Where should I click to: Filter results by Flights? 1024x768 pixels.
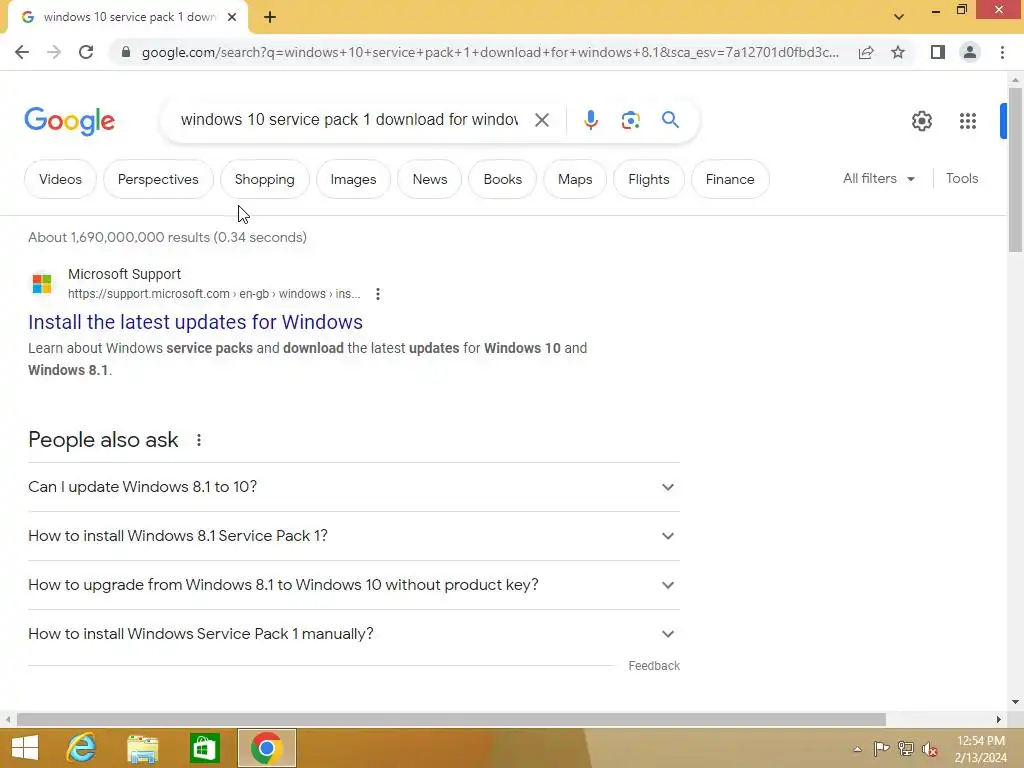point(648,179)
